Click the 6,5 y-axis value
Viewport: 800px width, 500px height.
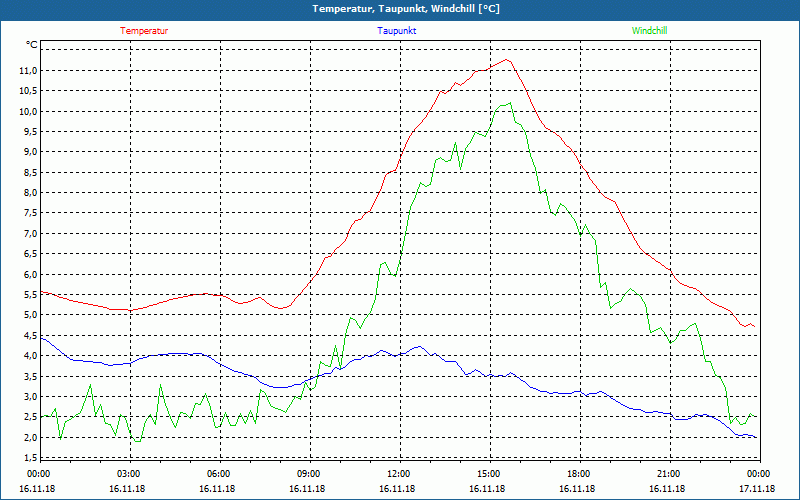tap(30, 254)
